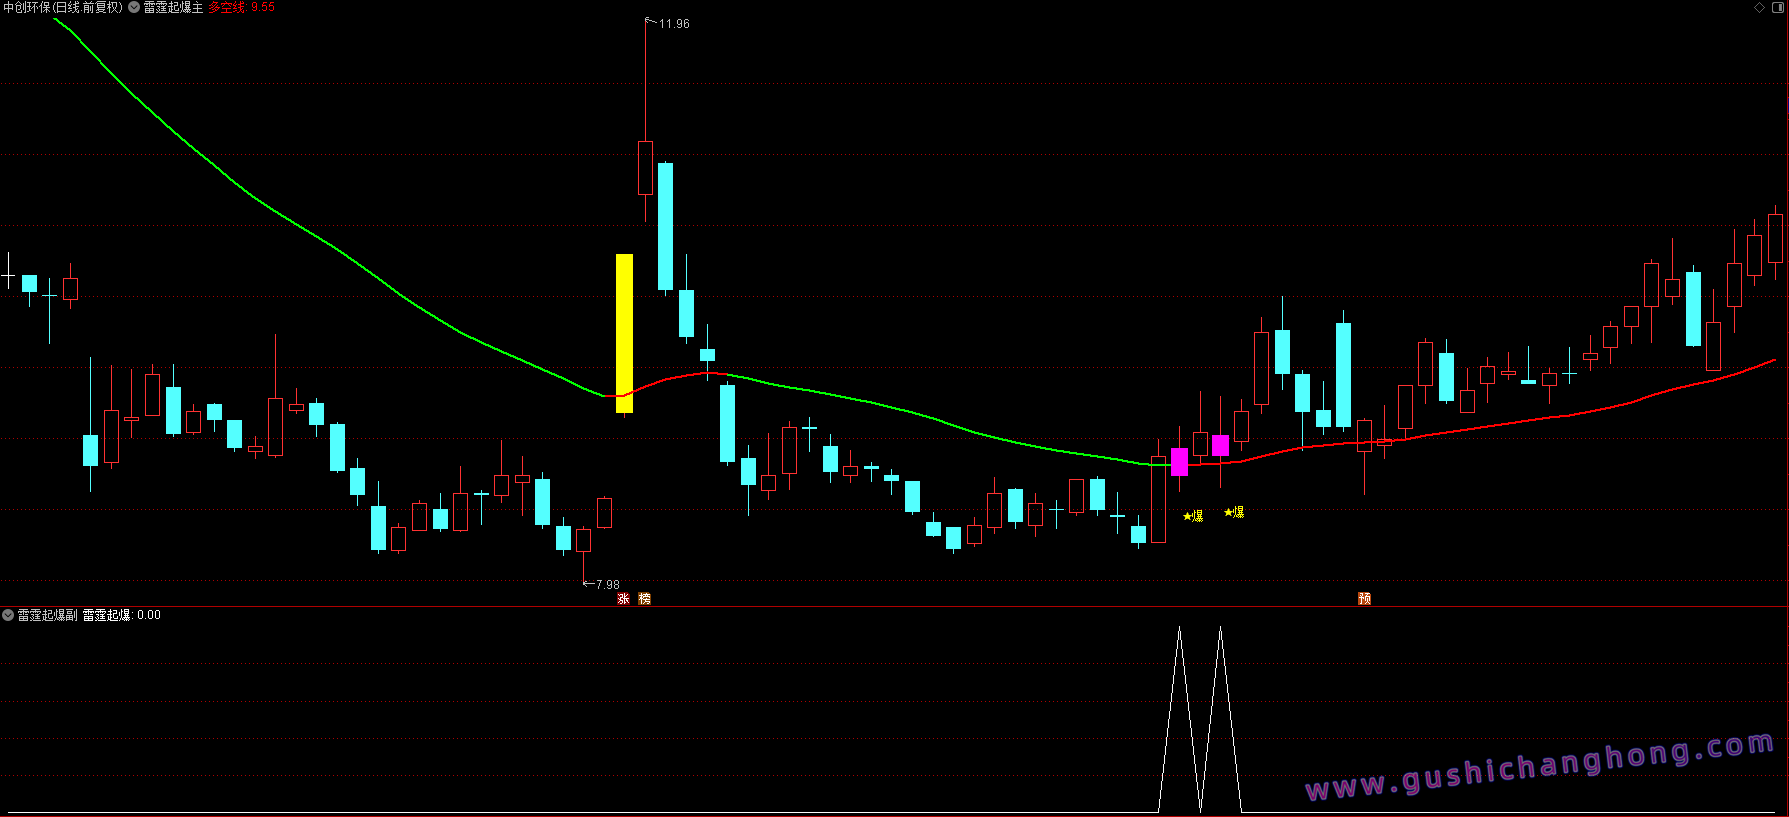Select the tall yellow highlighted candle bar

coord(624,332)
